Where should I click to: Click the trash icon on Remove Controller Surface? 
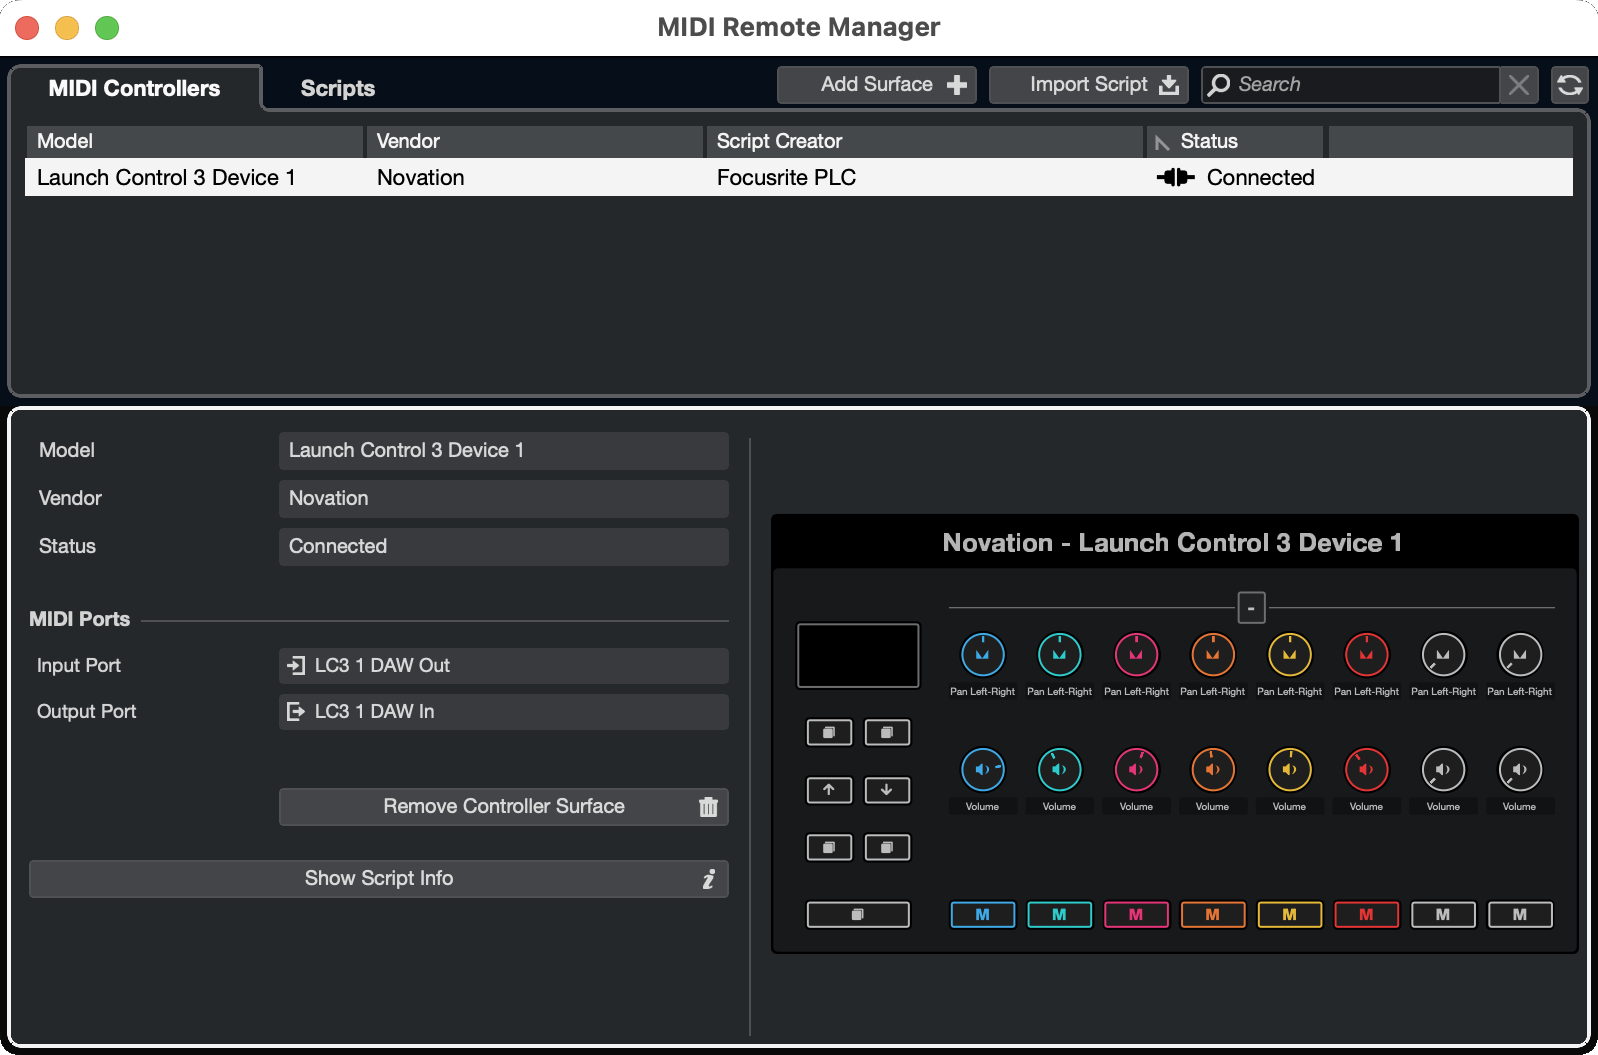[x=708, y=807]
